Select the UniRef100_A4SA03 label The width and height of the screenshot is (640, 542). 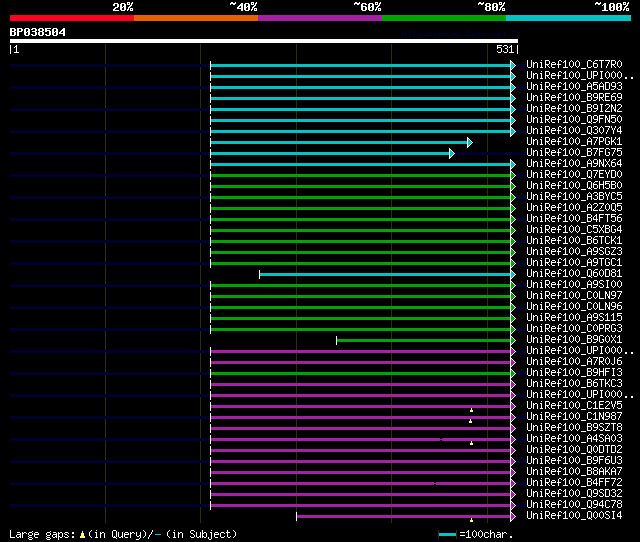point(574,439)
